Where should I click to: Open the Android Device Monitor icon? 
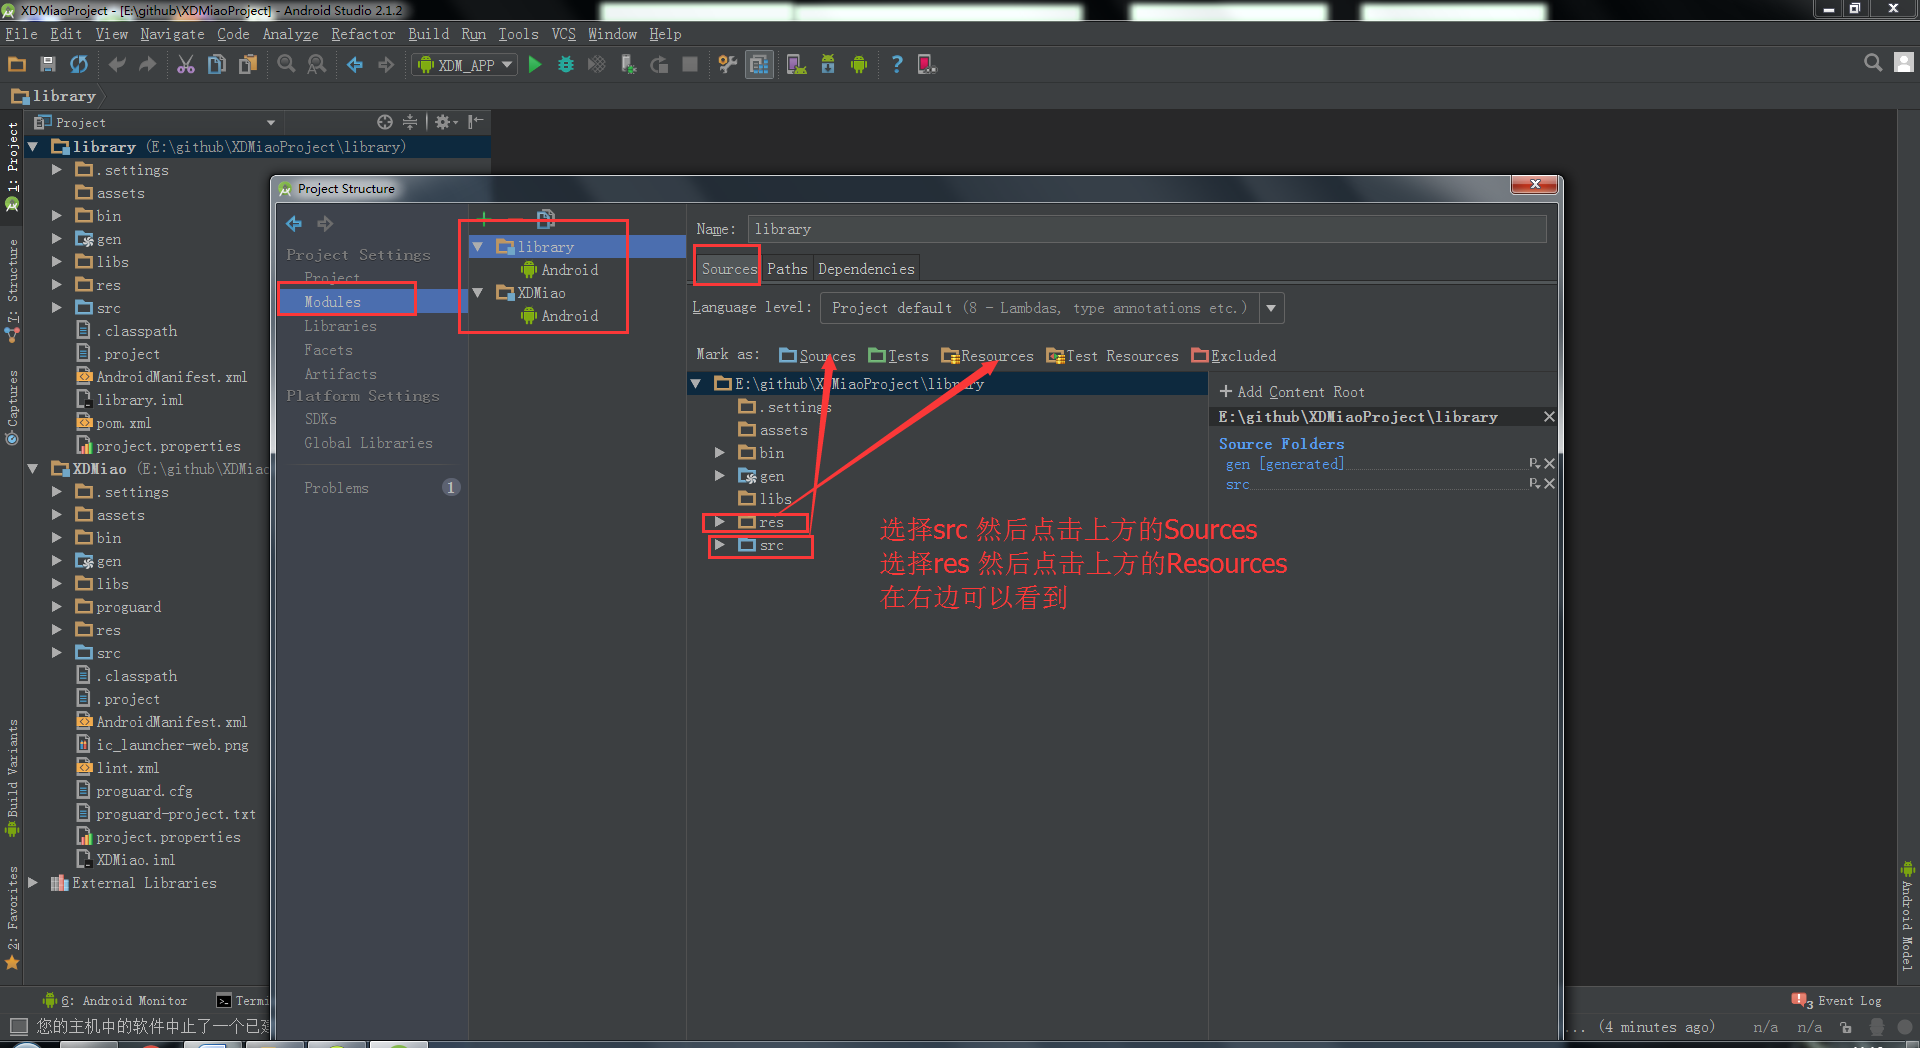859,65
